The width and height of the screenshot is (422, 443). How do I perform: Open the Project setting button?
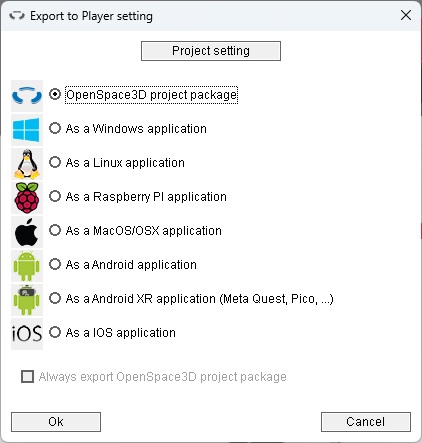pyautogui.click(x=211, y=51)
